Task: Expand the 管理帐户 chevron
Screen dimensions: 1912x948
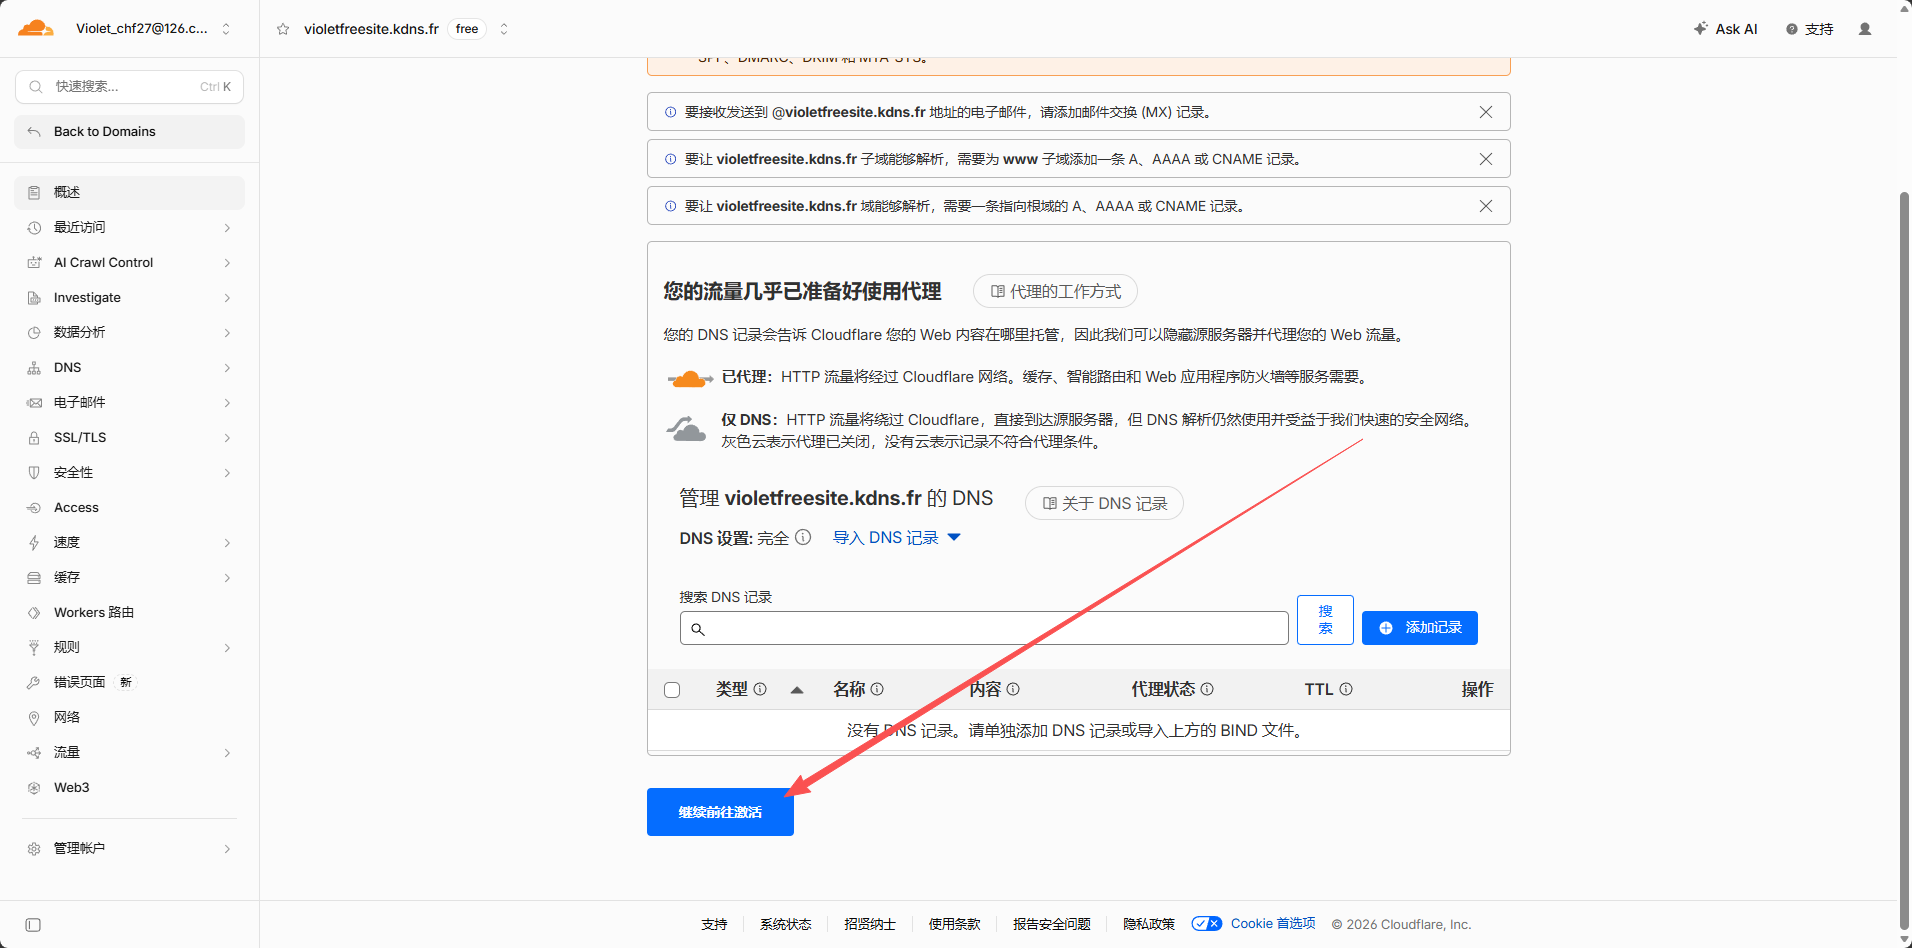Action: [227, 849]
